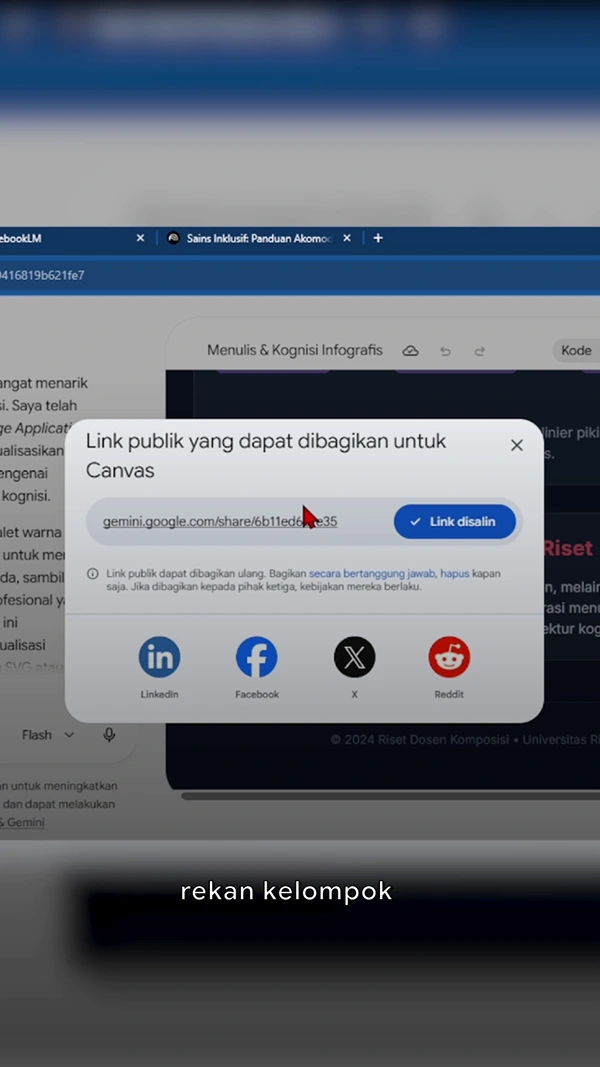Activate the microphone voice input
This screenshot has width=600, height=1067.
[x=109, y=735]
